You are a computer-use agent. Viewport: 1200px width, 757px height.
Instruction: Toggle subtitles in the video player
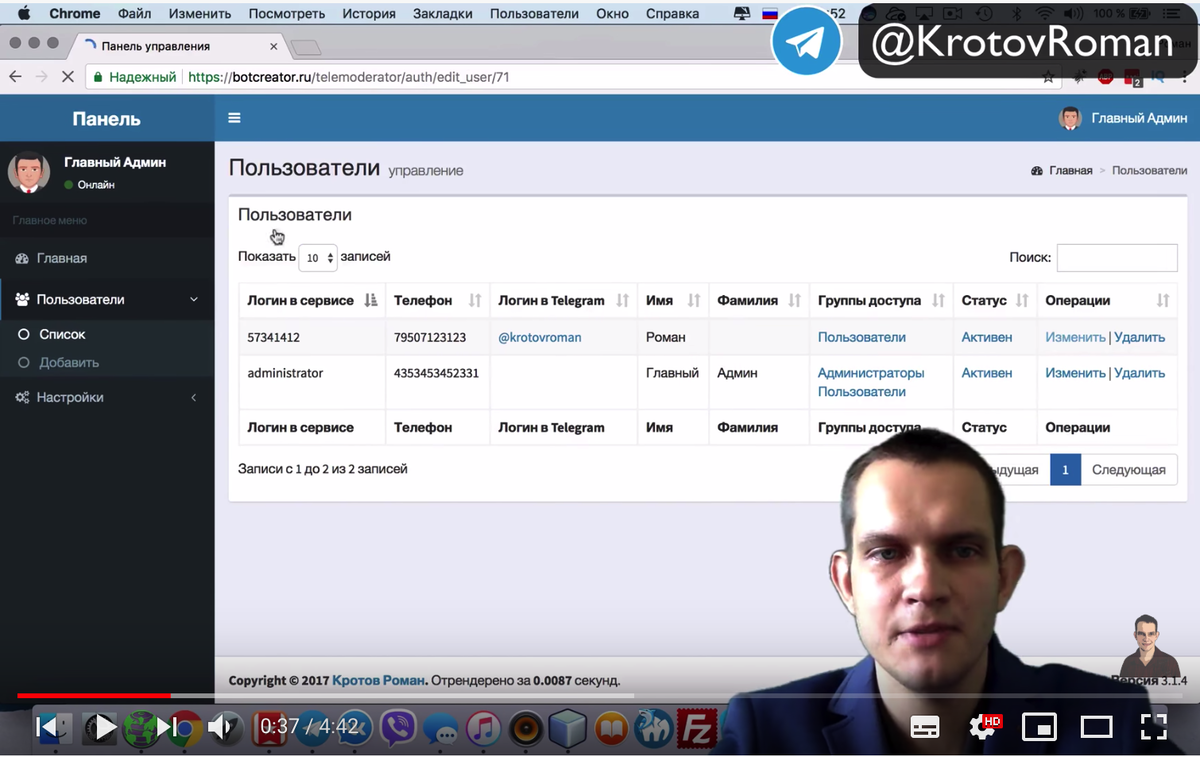pos(925,727)
